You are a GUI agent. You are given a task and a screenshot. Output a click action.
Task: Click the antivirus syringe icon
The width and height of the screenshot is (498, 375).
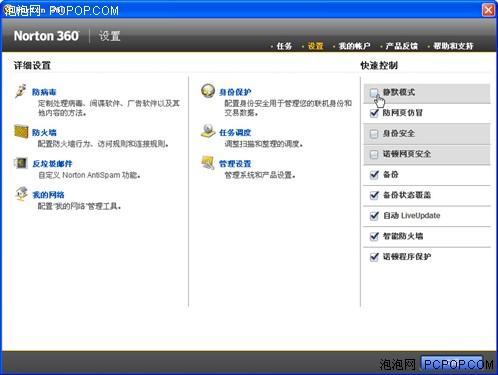pos(21,91)
